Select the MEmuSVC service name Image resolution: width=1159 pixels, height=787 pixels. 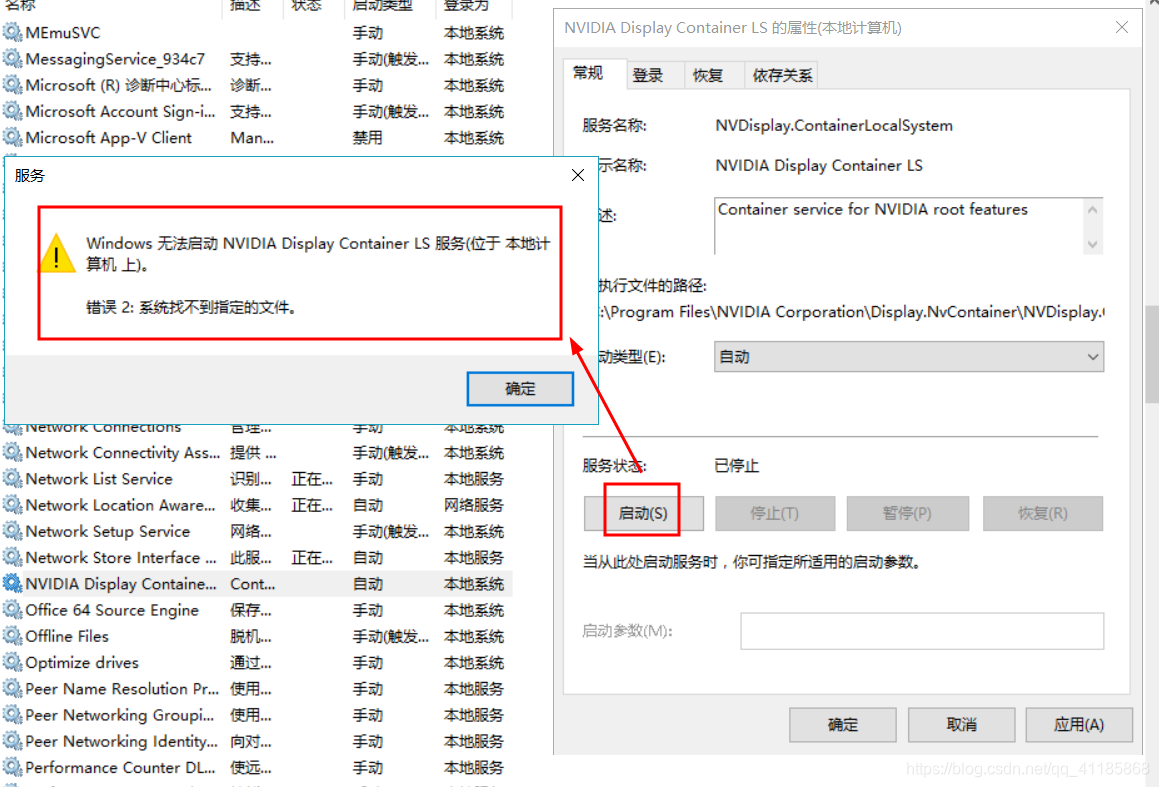click(63, 33)
